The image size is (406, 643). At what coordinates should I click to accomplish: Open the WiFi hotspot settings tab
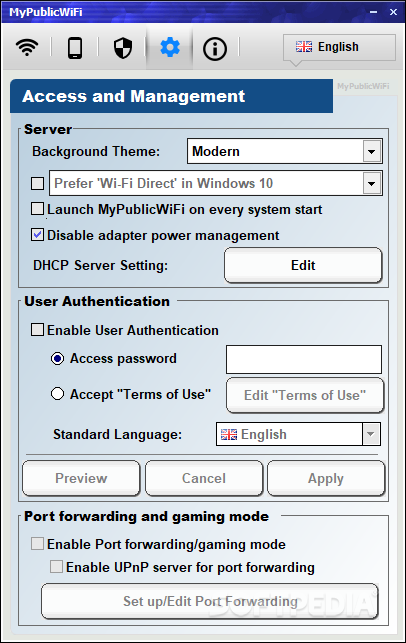tap(27, 48)
